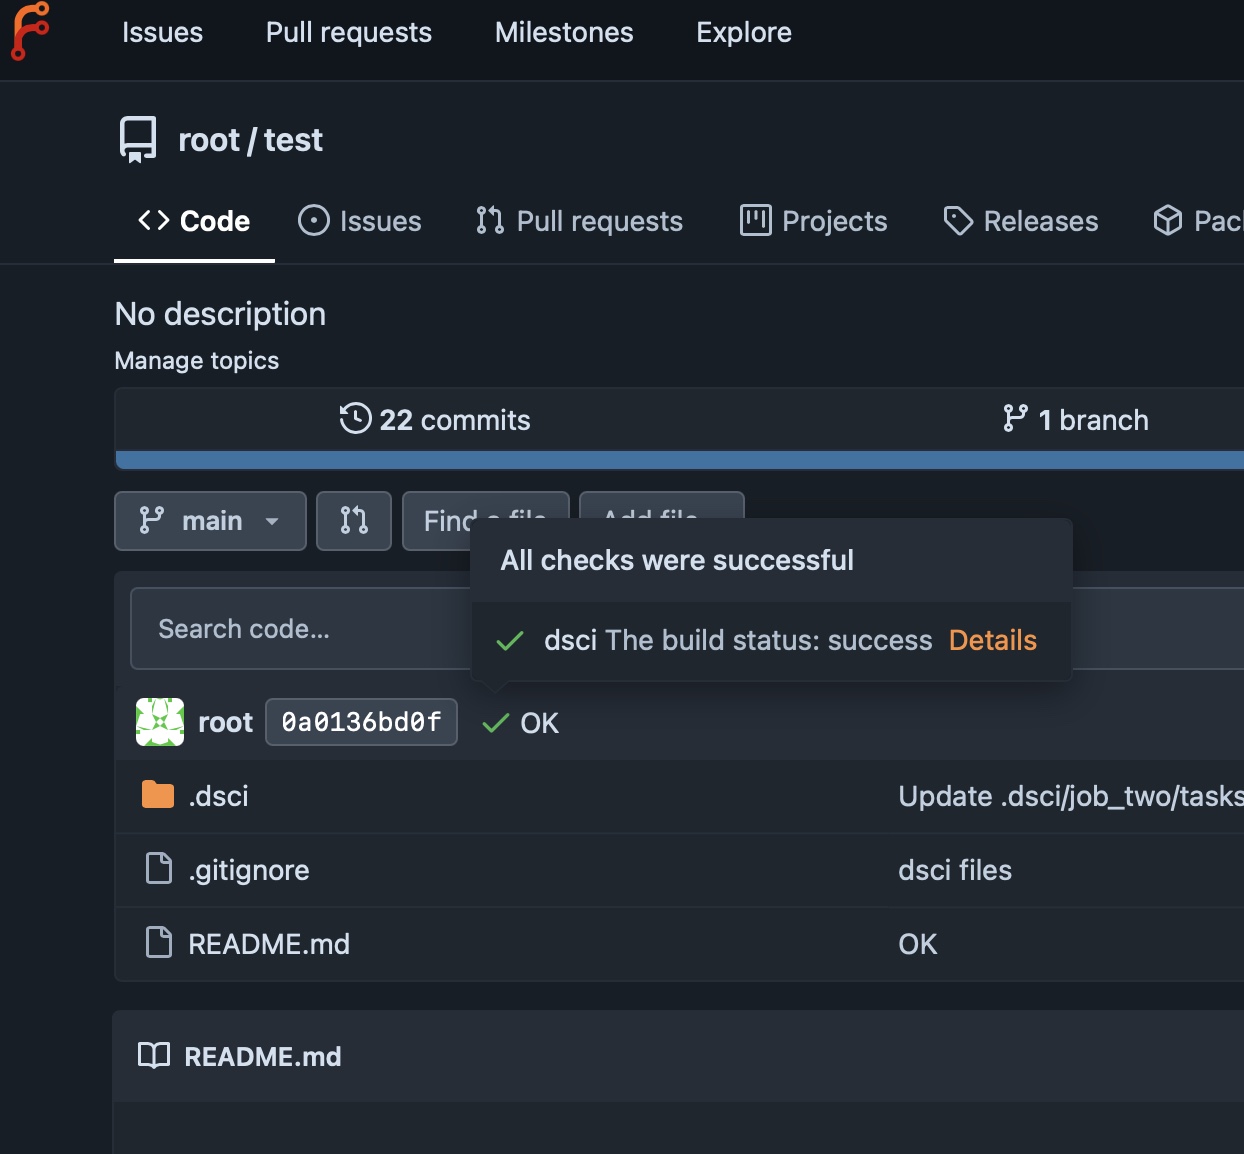
Task: Open the compare branches icon beside main selector
Action: pos(353,521)
